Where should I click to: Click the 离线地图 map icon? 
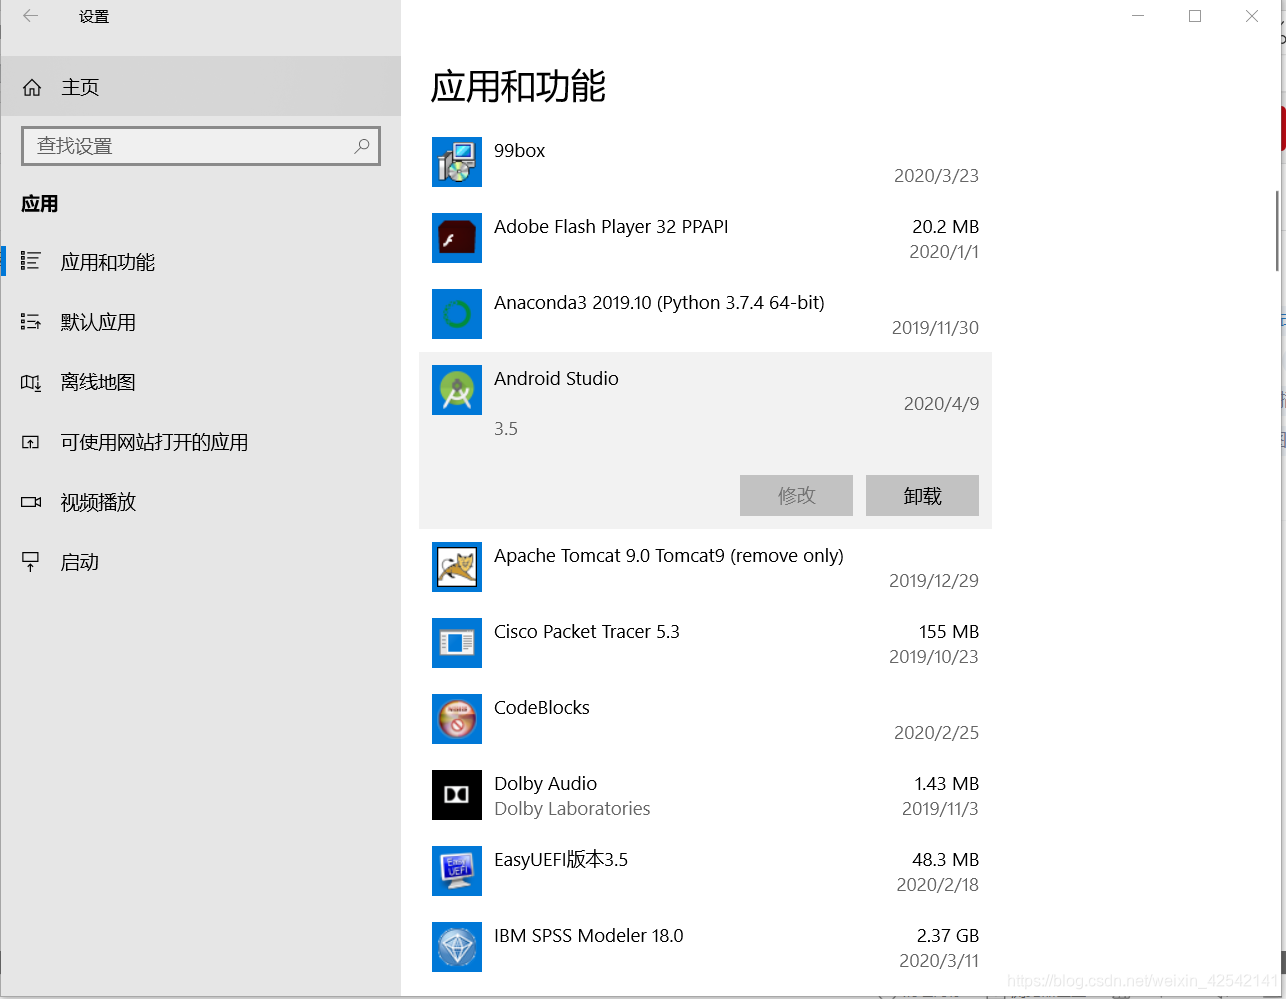[31, 382]
